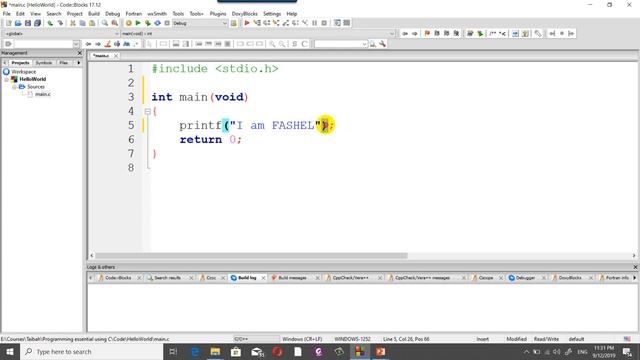This screenshot has width=640, height=360.
Task: Open the Plugins menu
Action: pos(218,13)
